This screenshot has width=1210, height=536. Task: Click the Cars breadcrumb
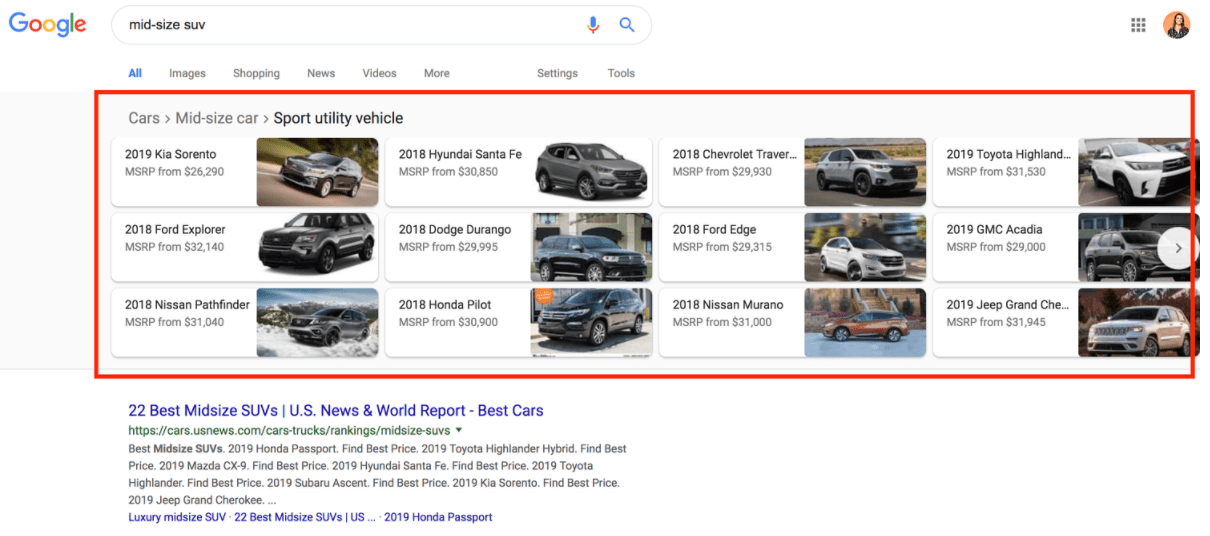point(144,118)
